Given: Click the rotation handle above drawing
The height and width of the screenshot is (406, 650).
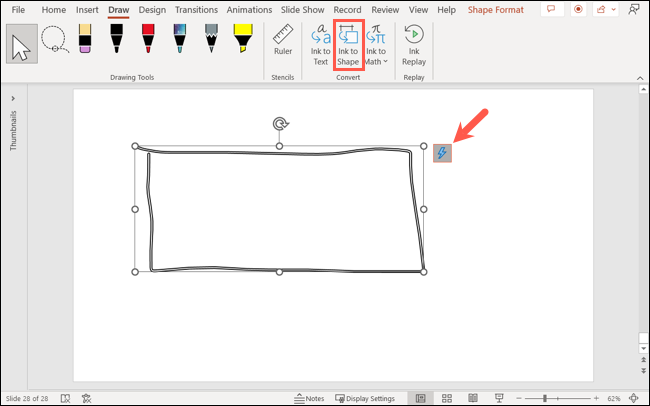Looking at the screenshot, I should [281, 124].
